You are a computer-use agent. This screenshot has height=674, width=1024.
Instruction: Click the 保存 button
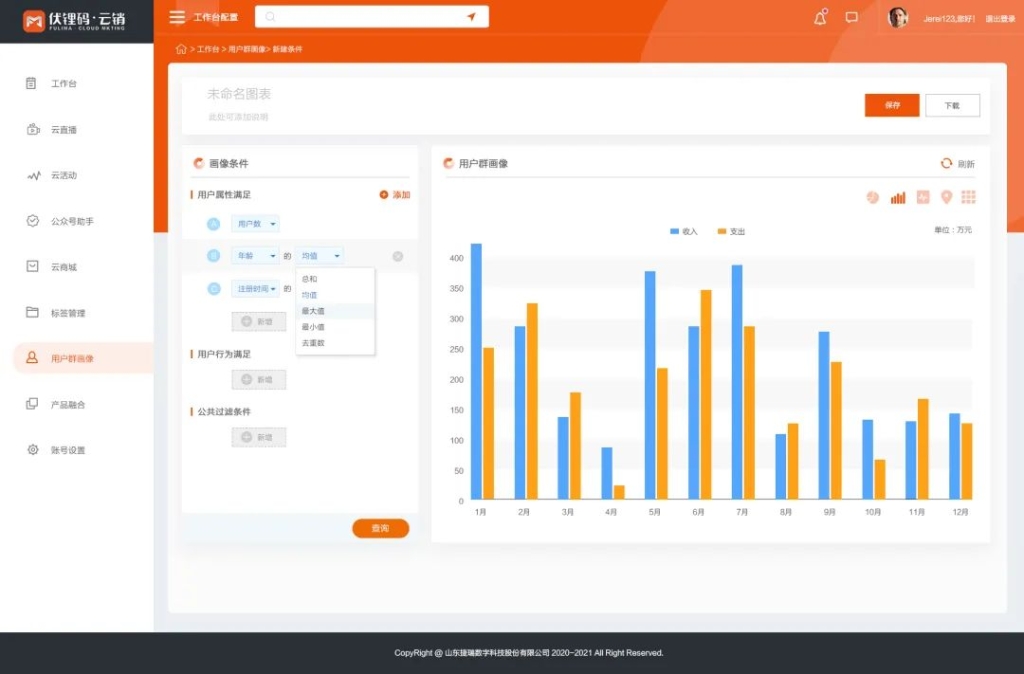pos(890,104)
